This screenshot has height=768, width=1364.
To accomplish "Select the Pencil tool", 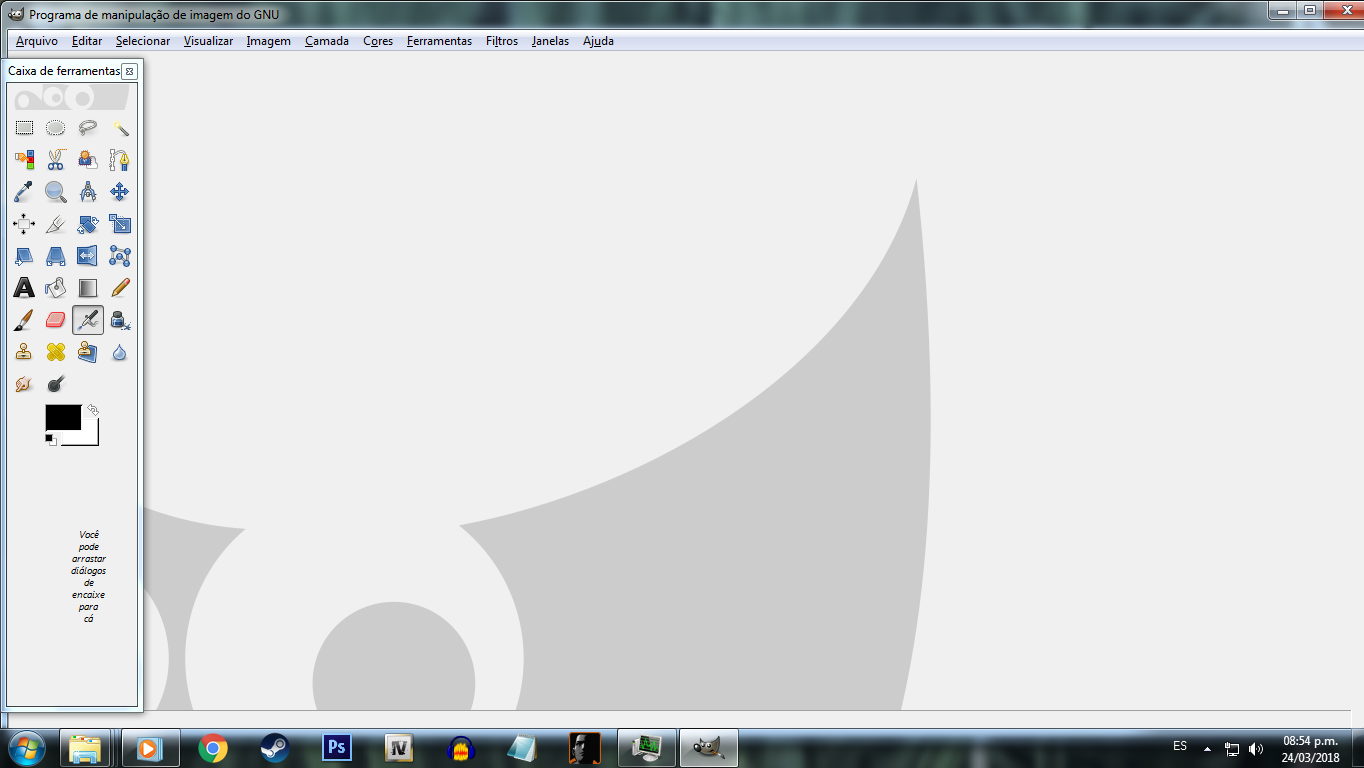I will coord(120,288).
